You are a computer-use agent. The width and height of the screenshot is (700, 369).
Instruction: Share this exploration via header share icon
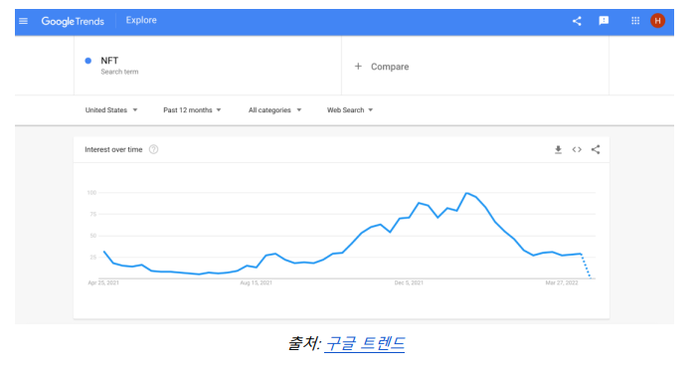click(577, 21)
